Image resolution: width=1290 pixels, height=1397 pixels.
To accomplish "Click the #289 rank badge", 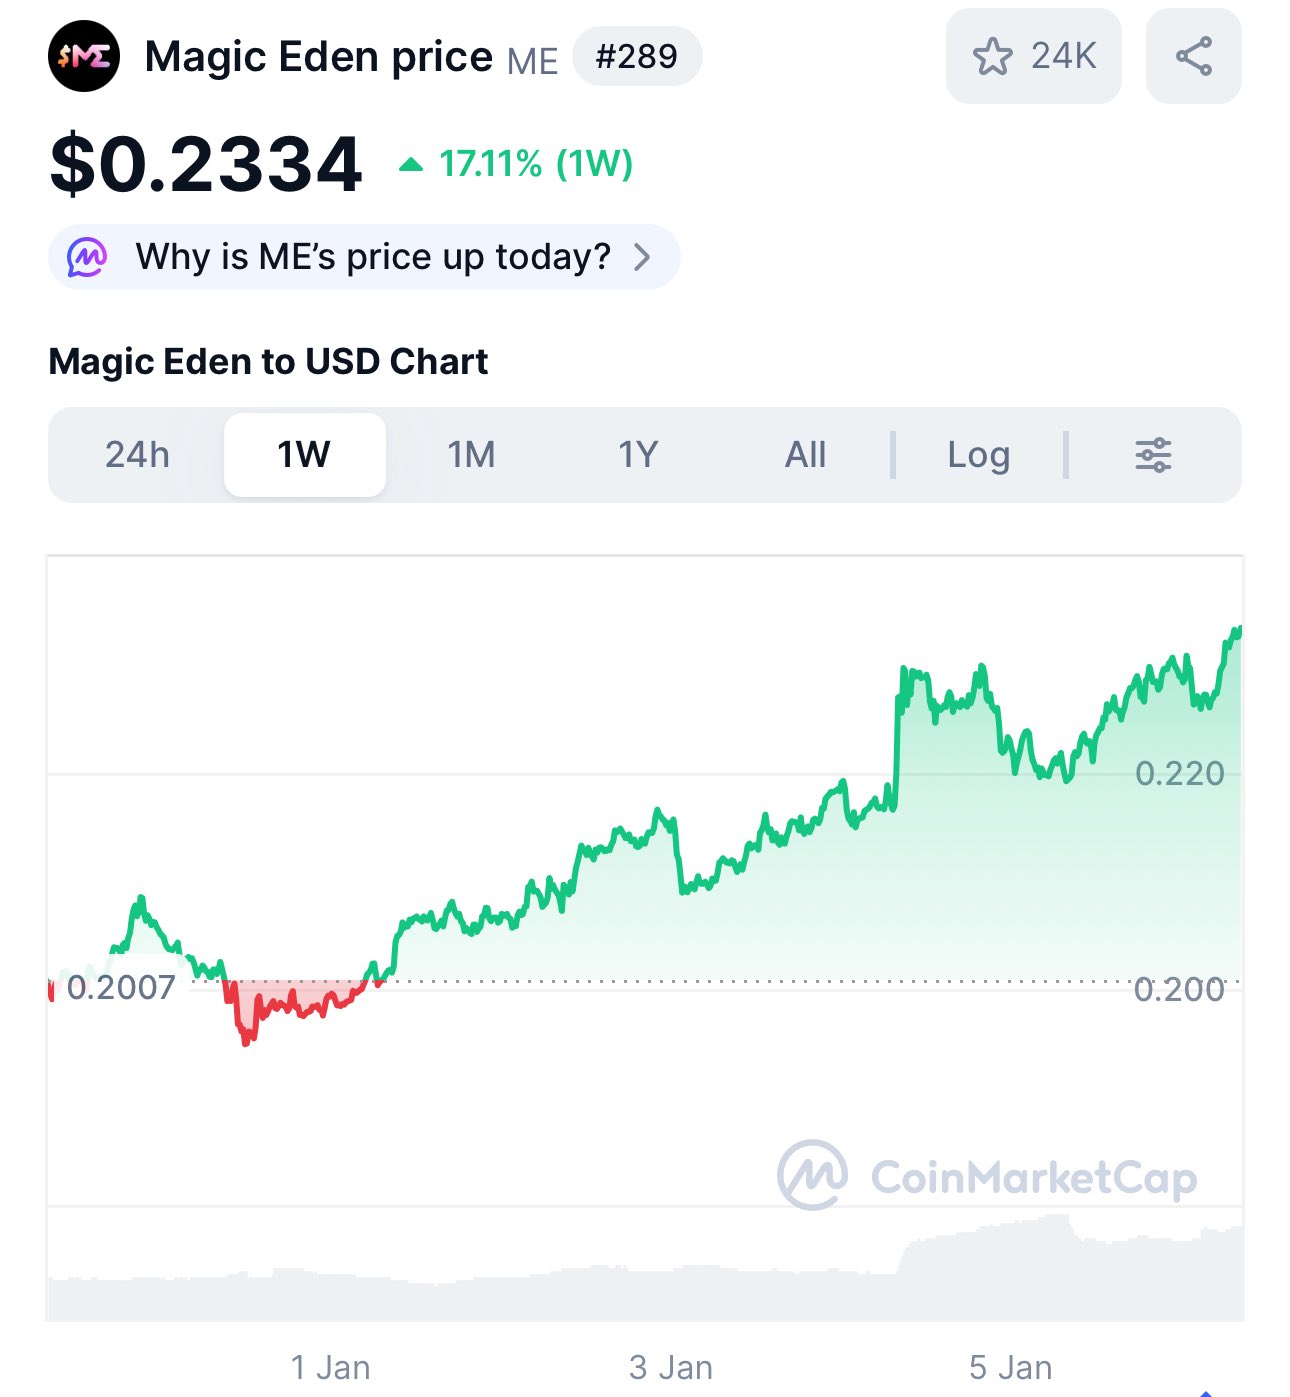I will pyautogui.click(x=636, y=57).
